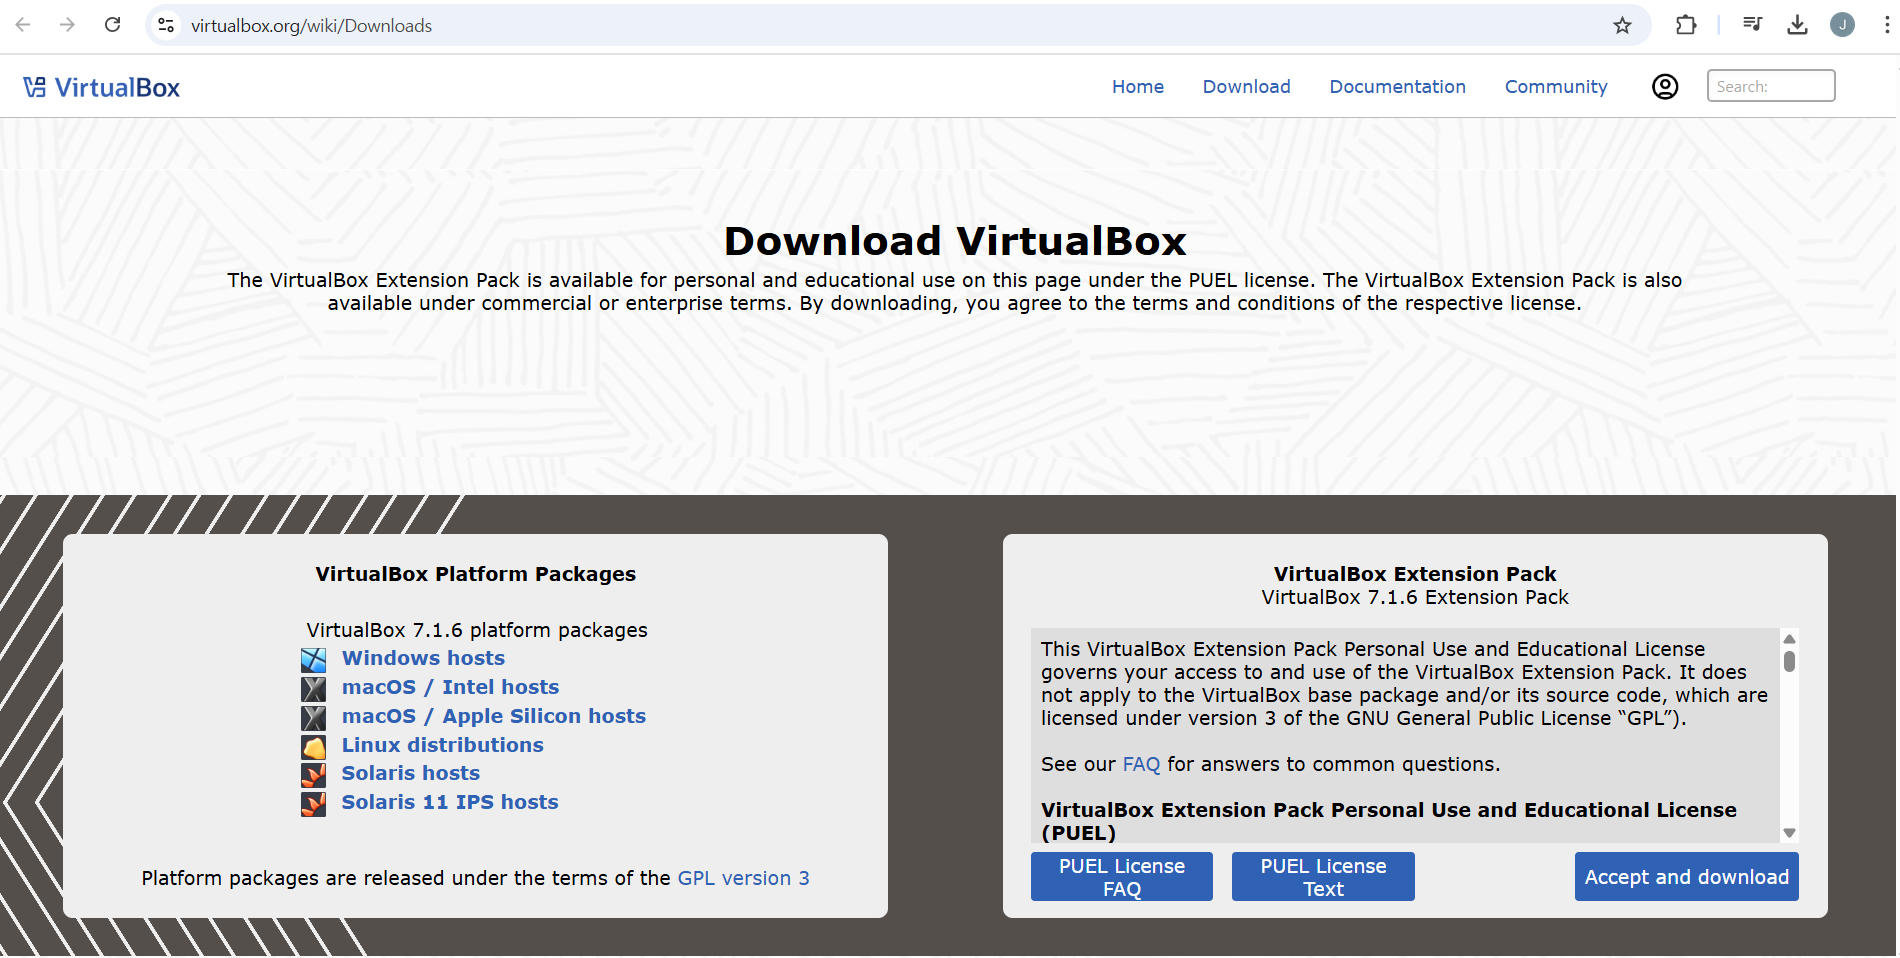Click 'VirtualBox 7.1.6 Extension Pack' text
1900x958 pixels.
tap(1415, 597)
